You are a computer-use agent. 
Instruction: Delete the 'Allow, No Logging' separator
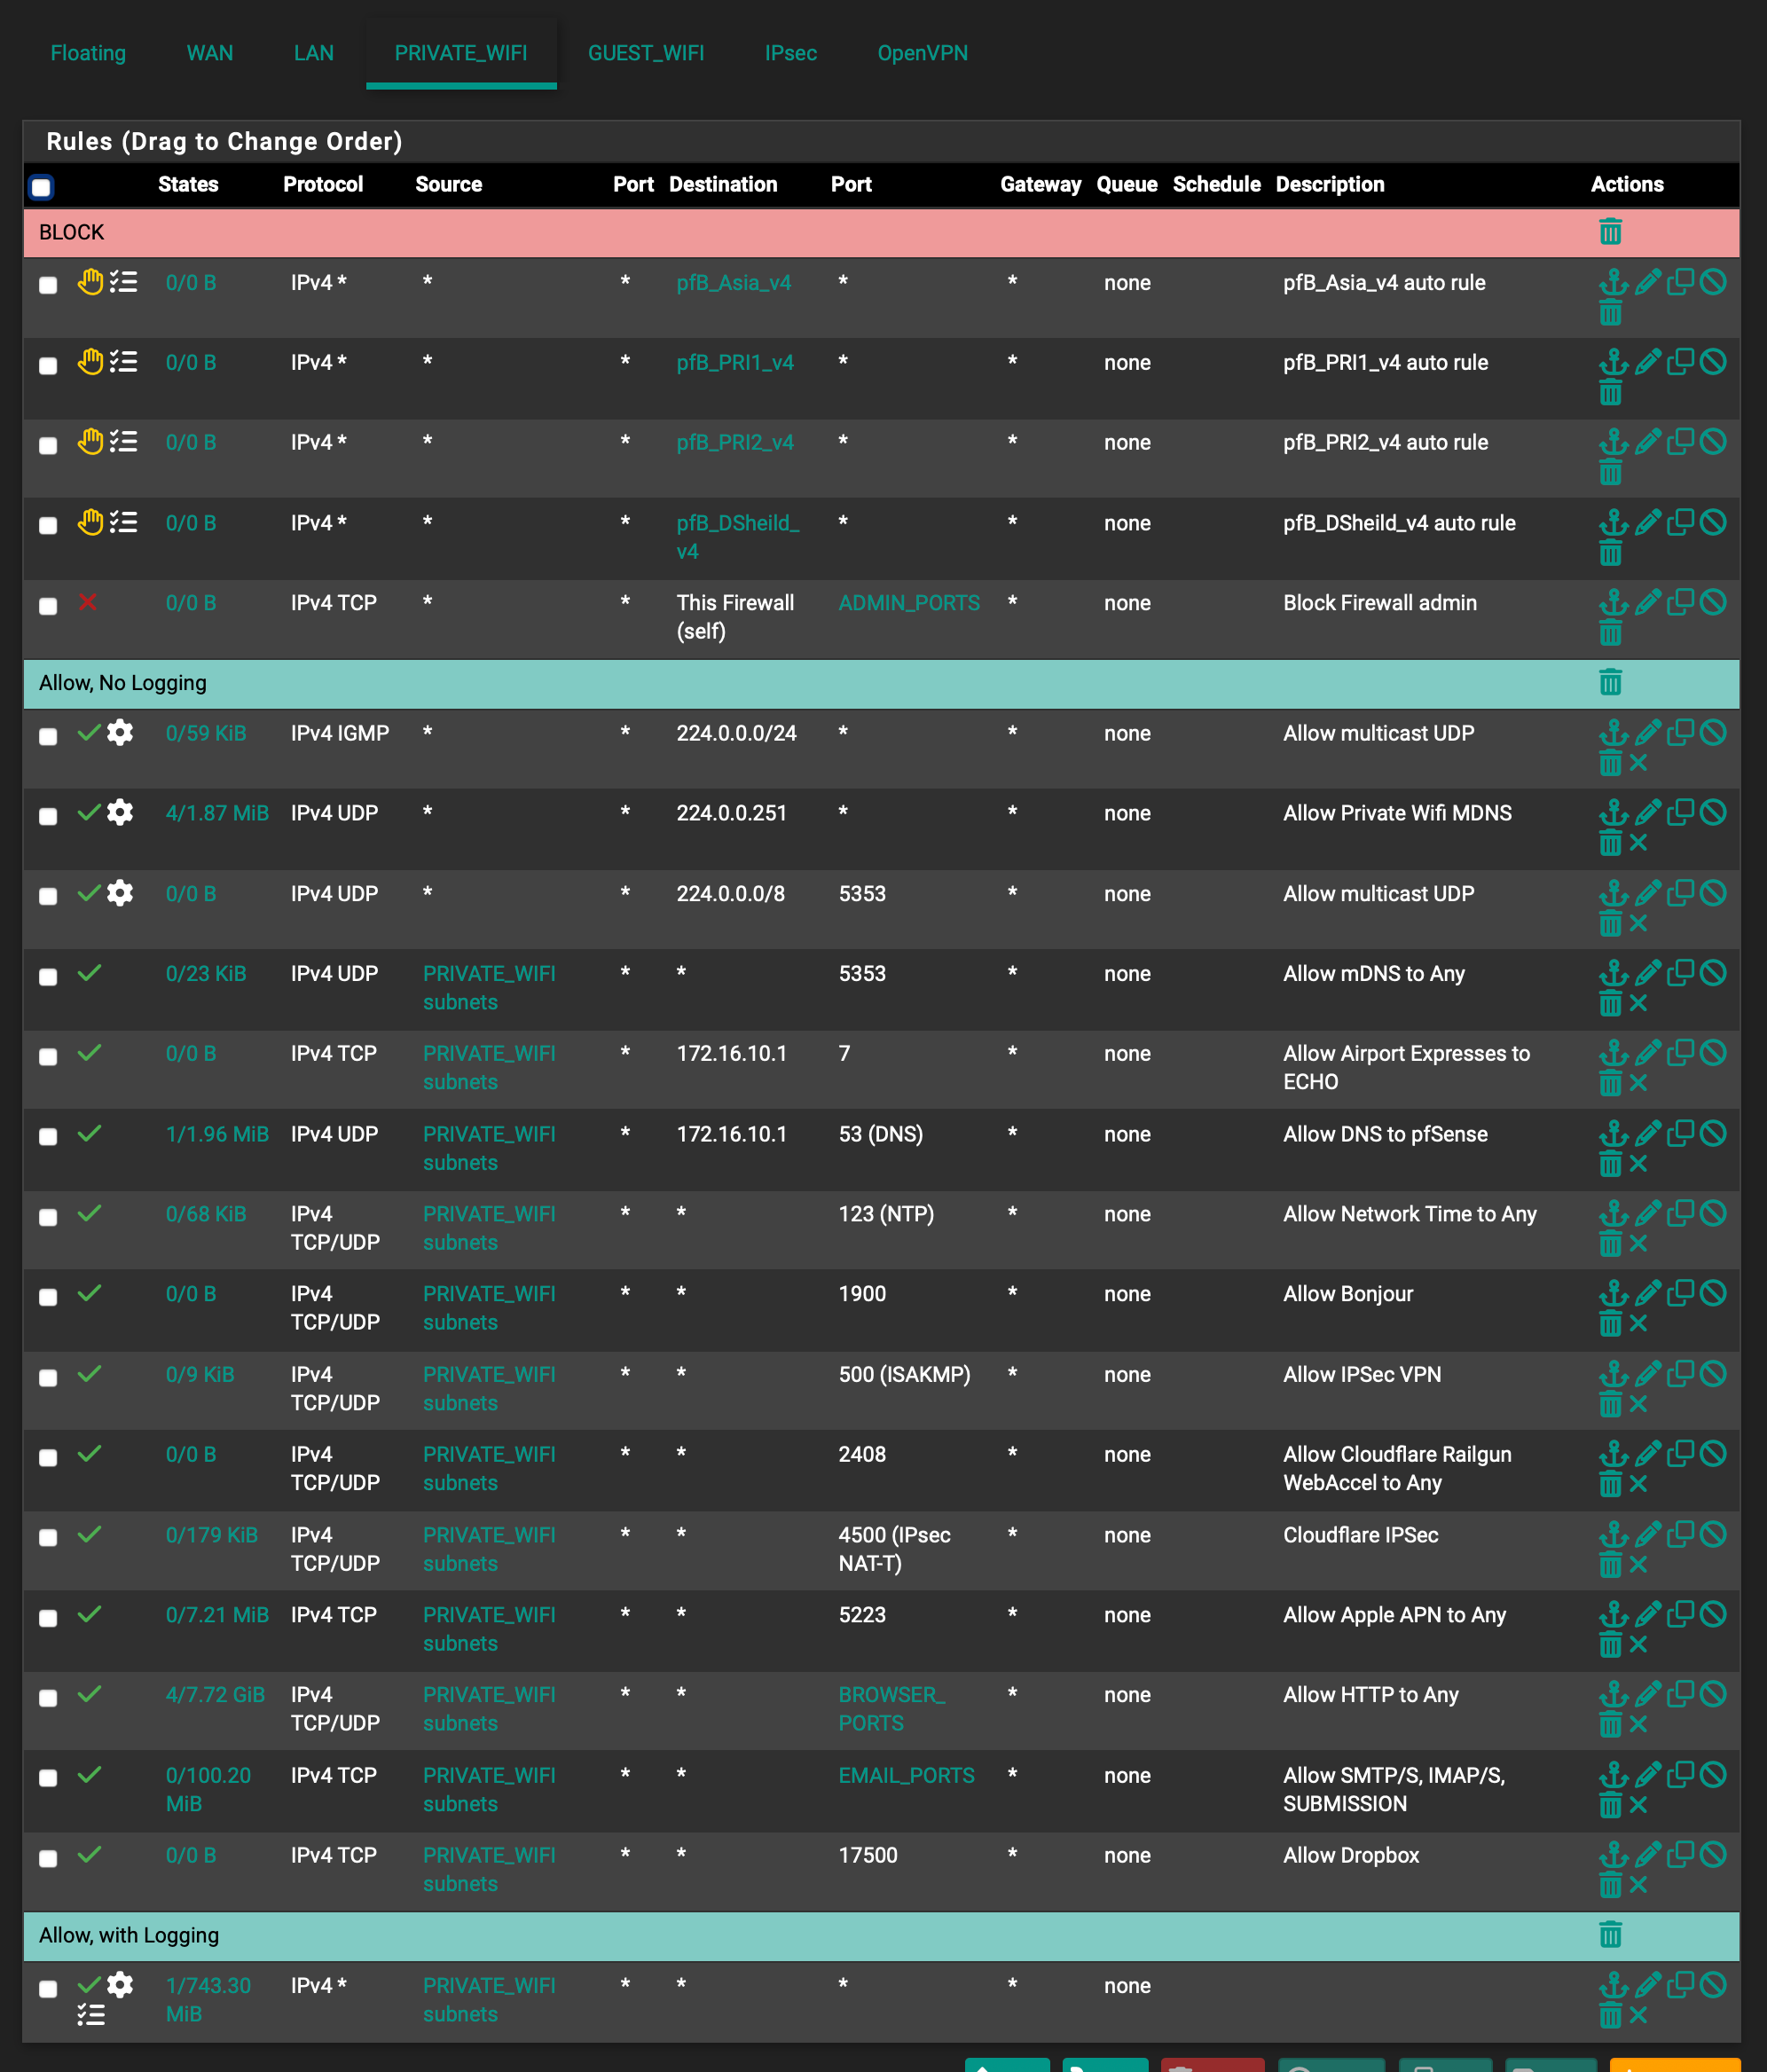point(1610,683)
